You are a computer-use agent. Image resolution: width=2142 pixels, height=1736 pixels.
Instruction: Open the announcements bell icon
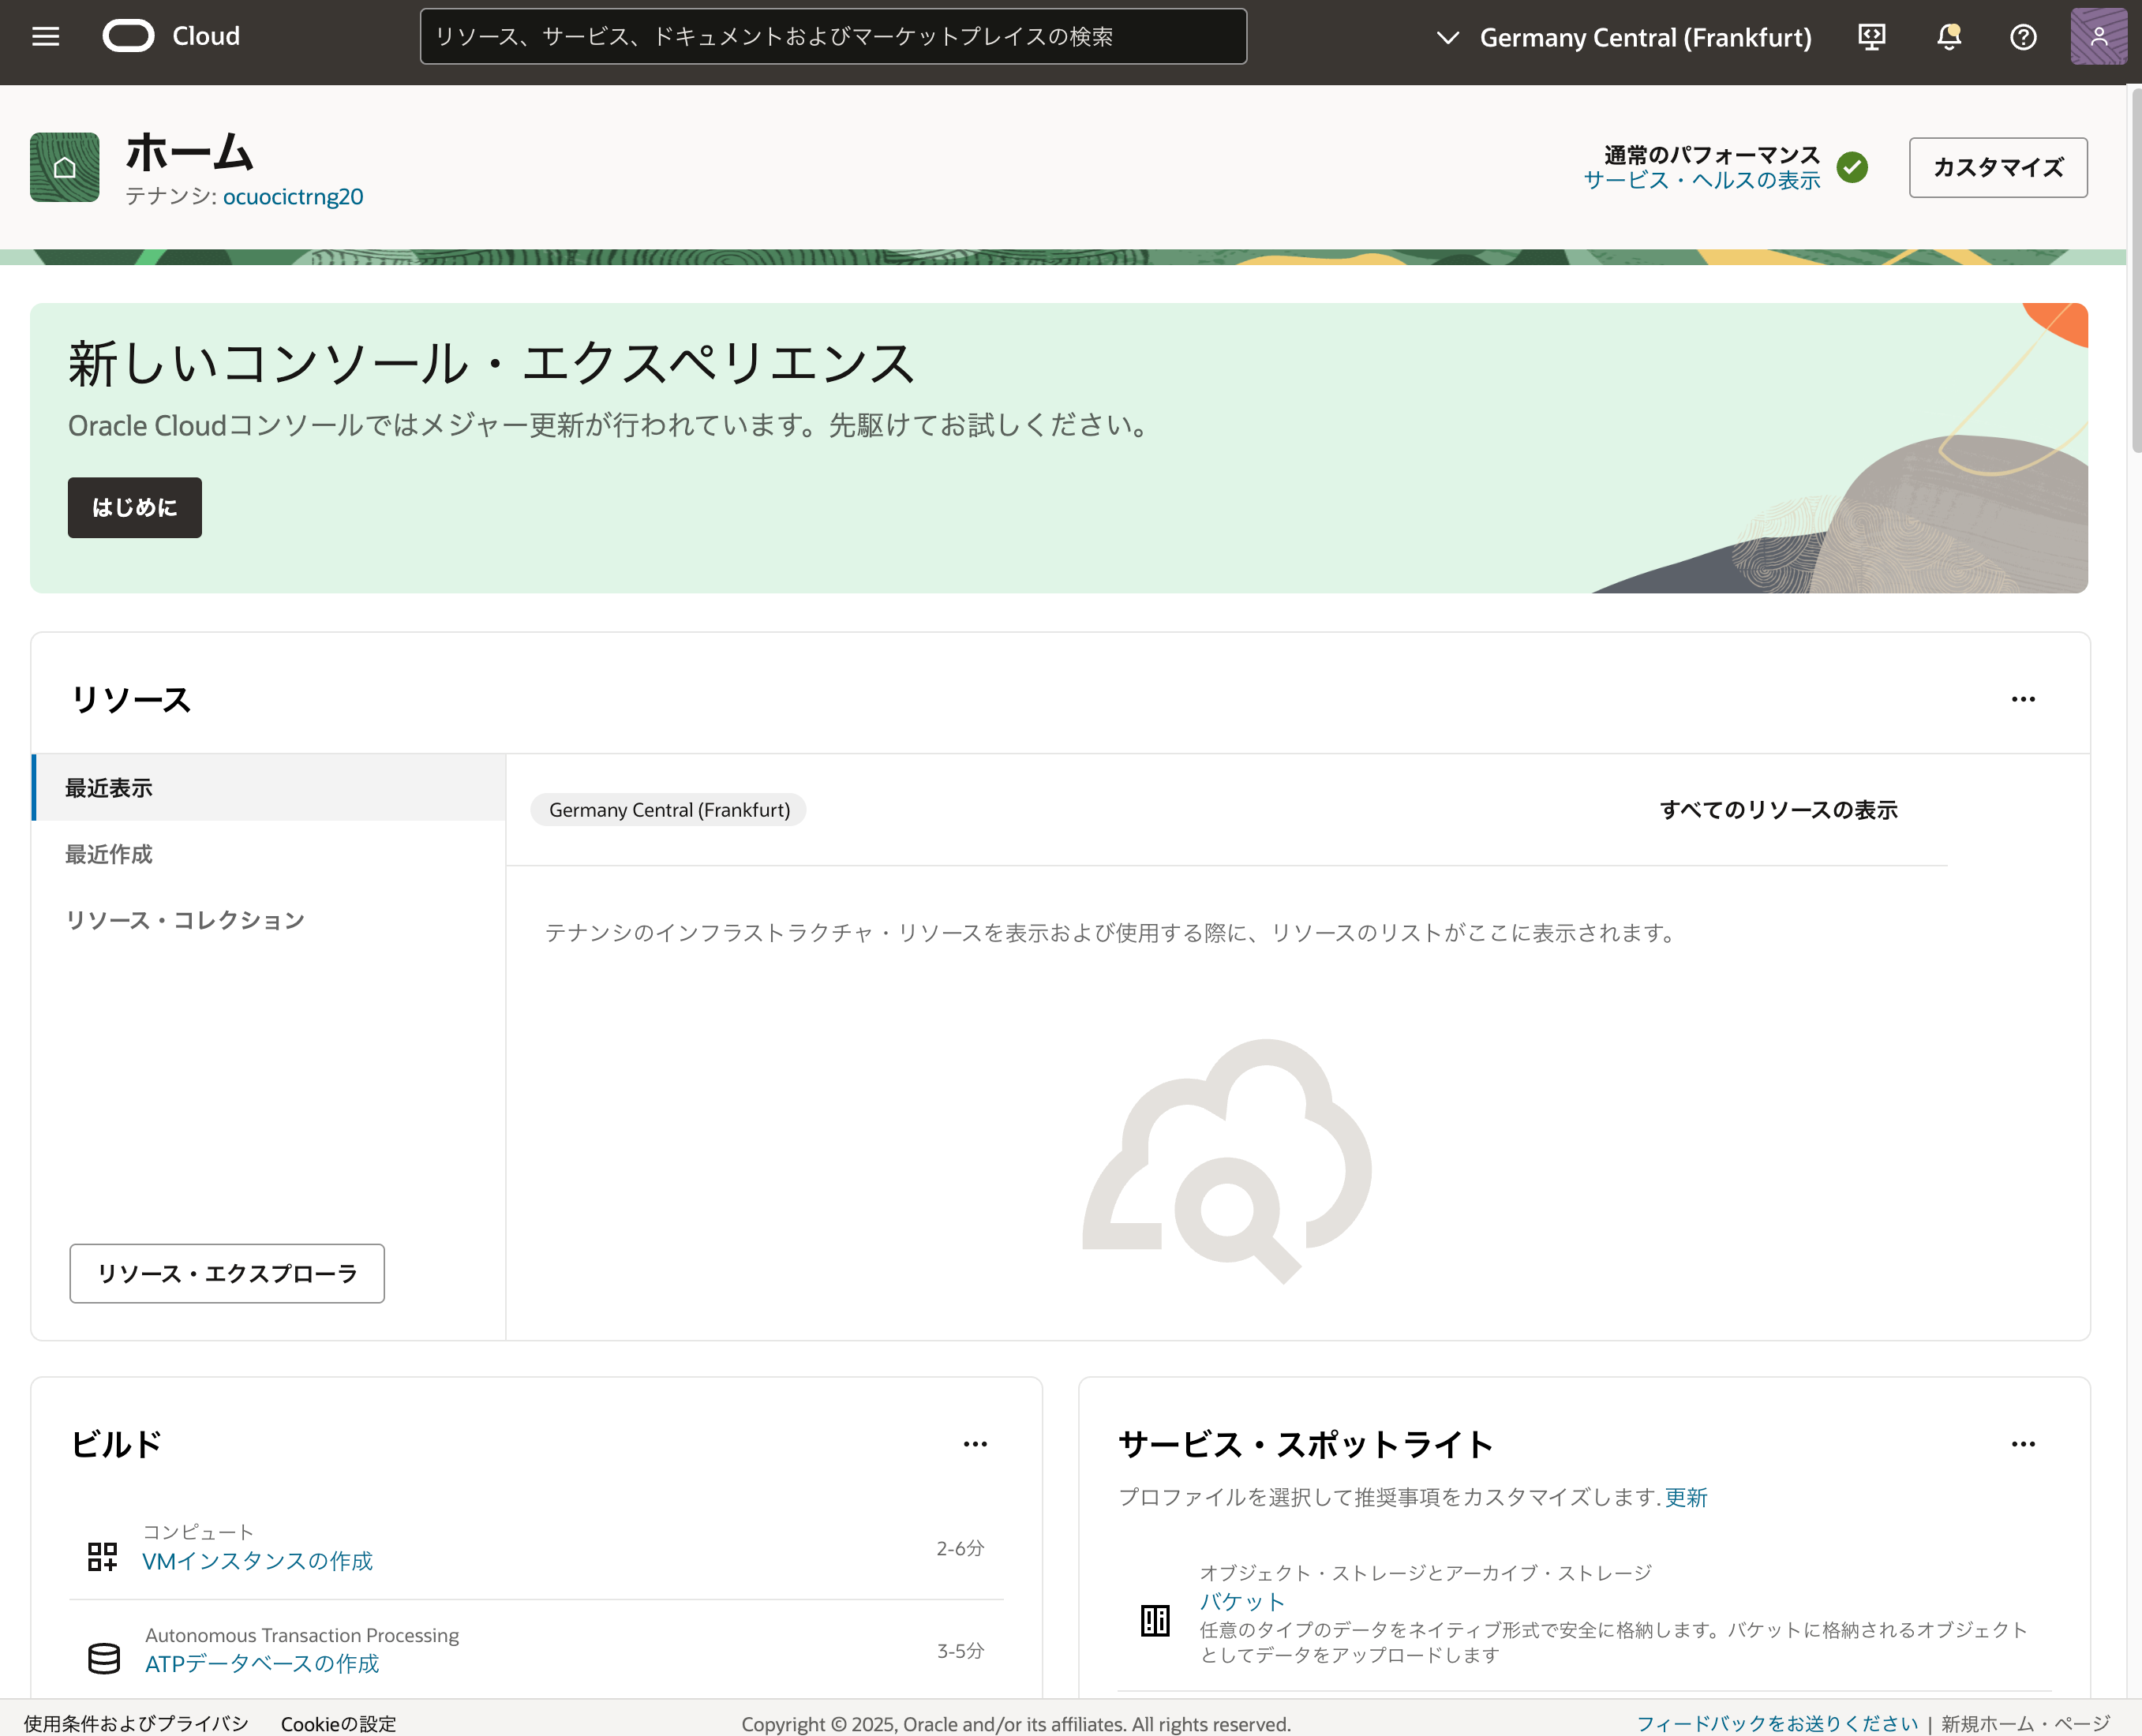(x=1948, y=37)
